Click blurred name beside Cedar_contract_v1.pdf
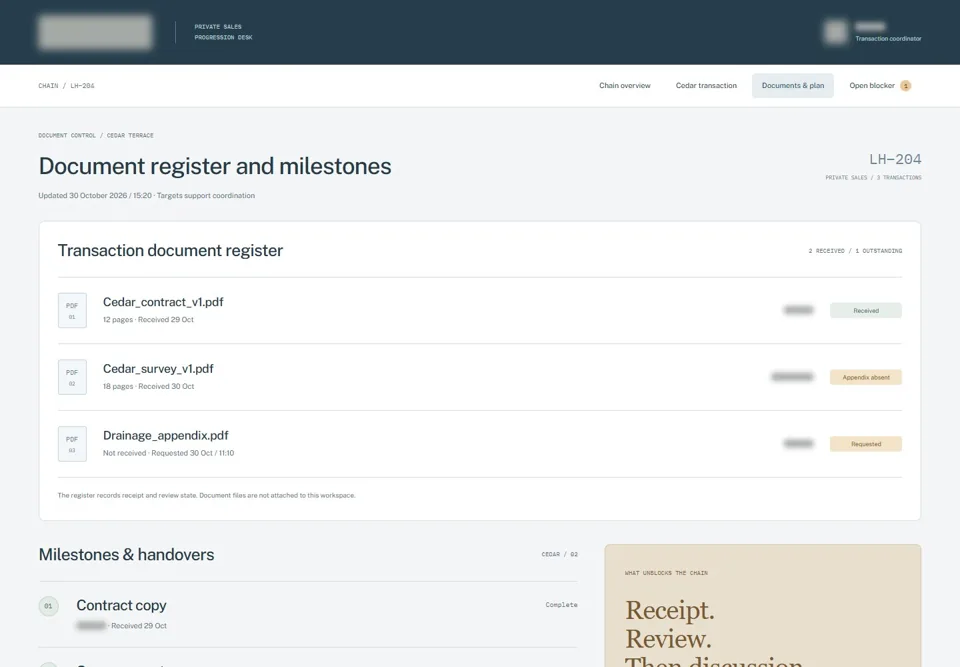The width and height of the screenshot is (960, 667). pyautogui.click(x=799, y=311)
